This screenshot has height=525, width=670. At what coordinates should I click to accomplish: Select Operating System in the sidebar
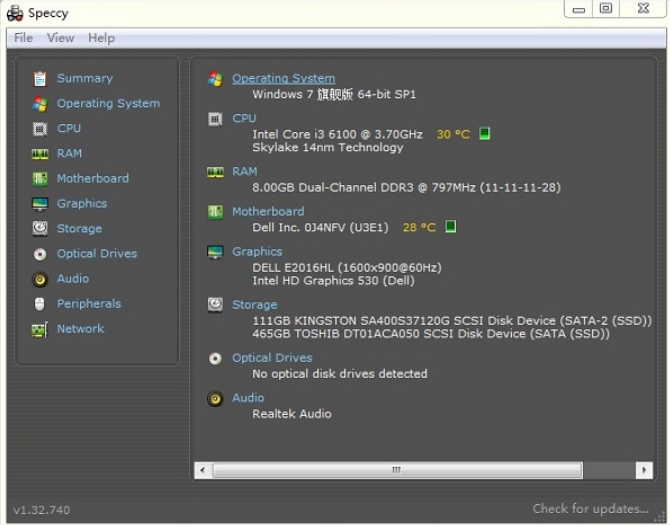click(109, 104)
